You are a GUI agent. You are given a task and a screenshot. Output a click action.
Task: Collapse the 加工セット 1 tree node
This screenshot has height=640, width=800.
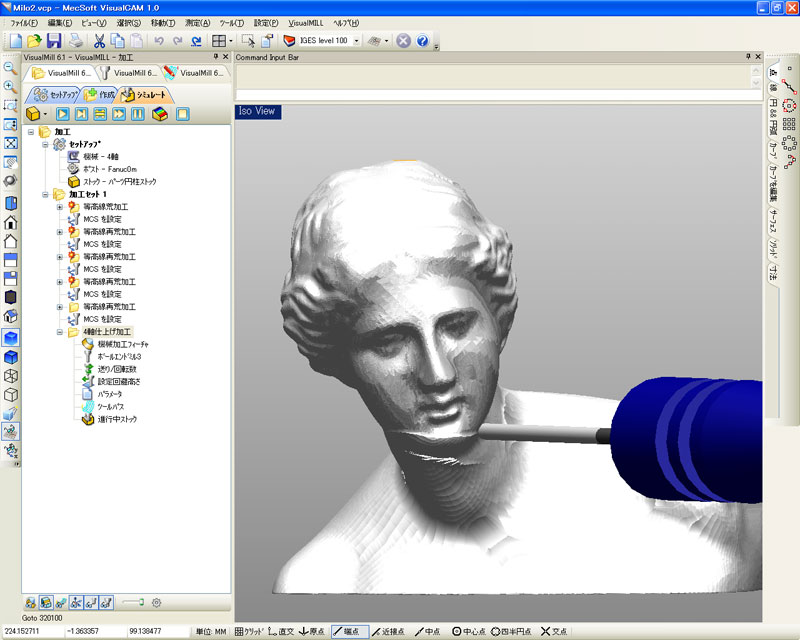[46, 194]
